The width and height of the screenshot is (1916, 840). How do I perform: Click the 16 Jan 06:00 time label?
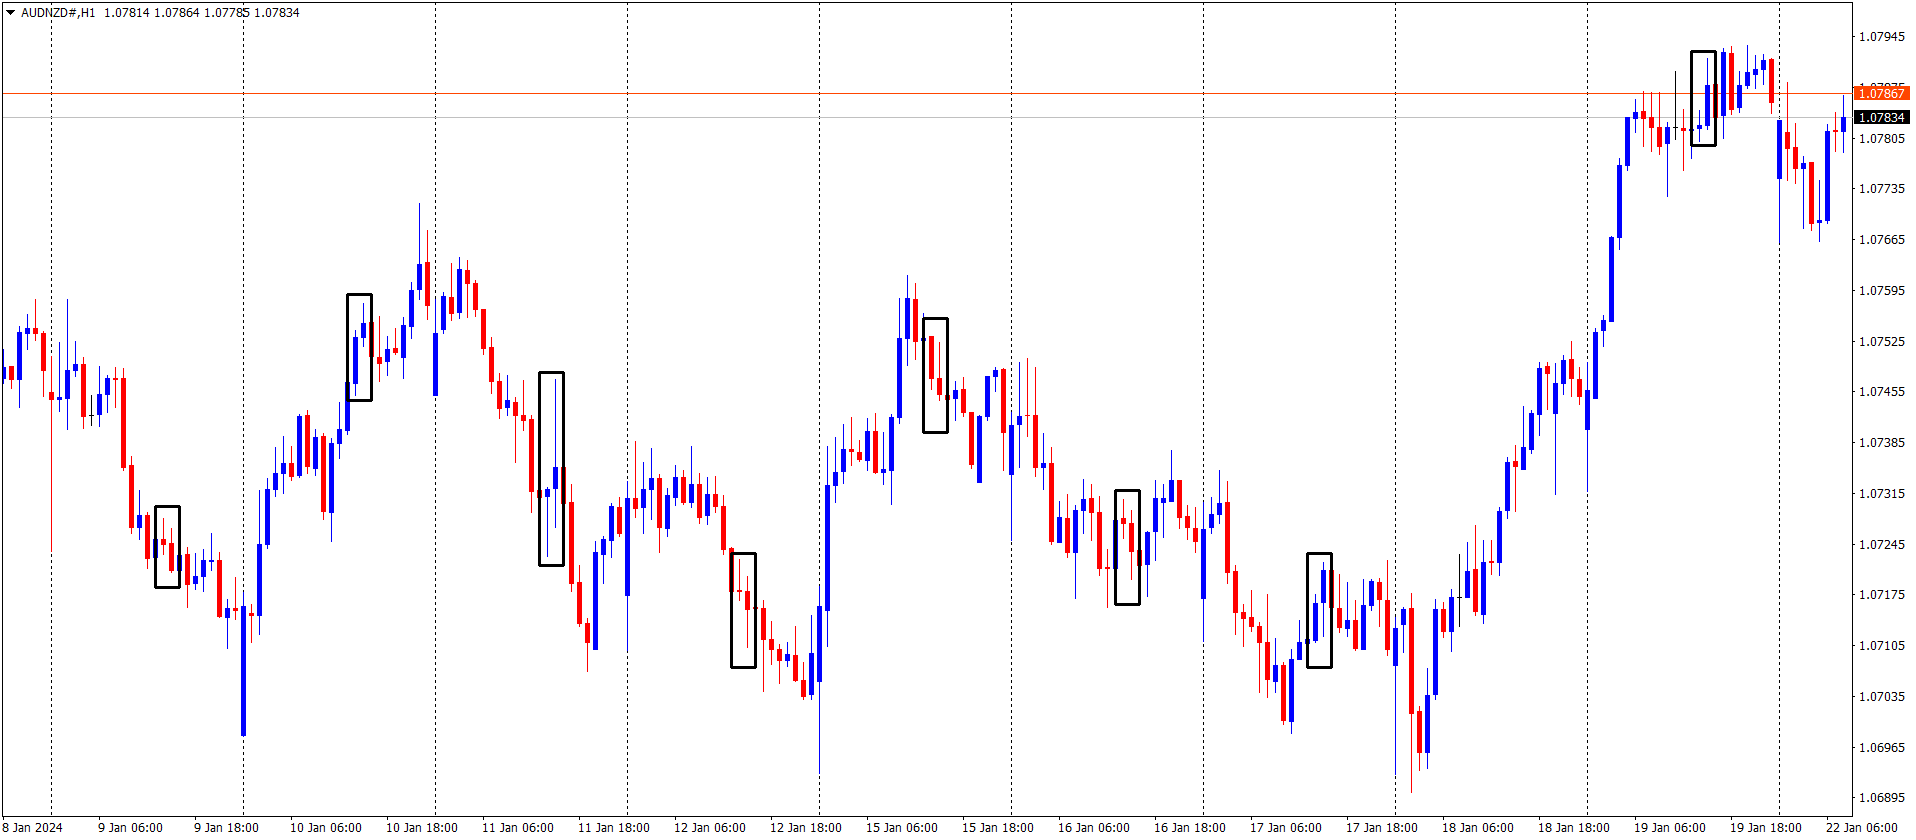point(1094,828)
